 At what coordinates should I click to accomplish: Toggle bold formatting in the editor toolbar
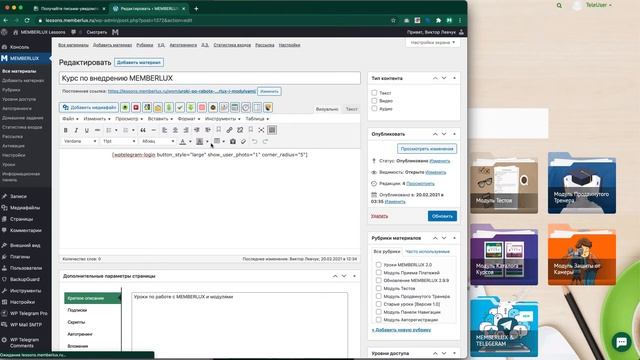[65, 130]
